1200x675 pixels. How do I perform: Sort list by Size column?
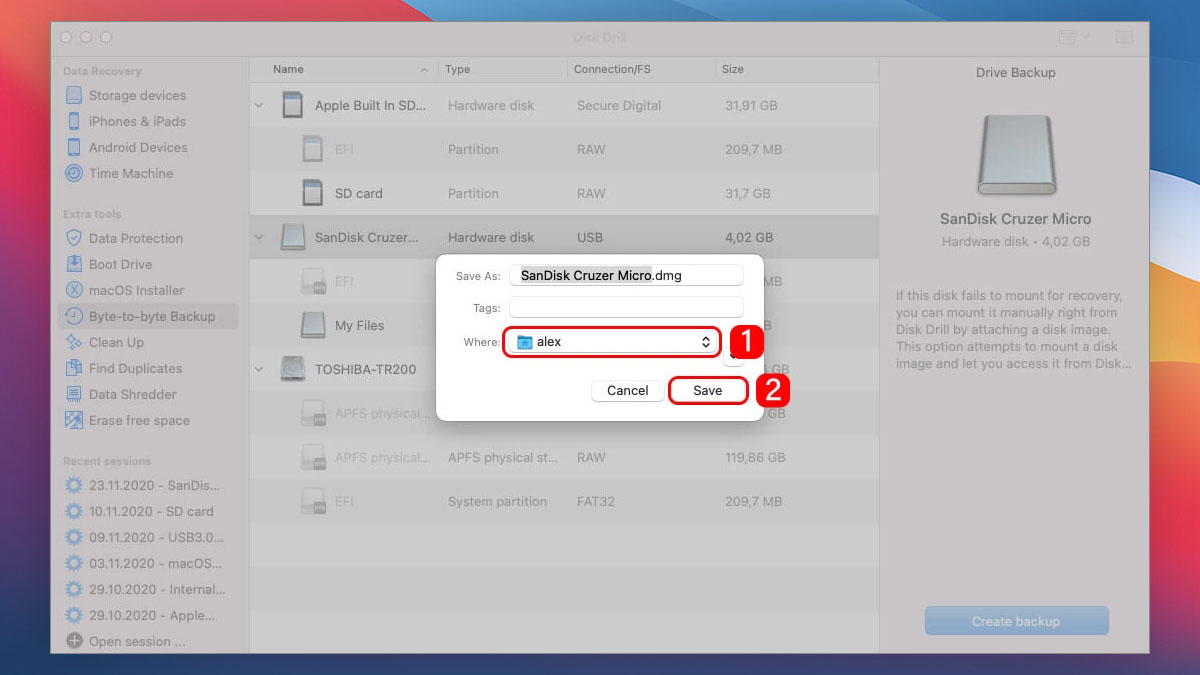[797, 70]
